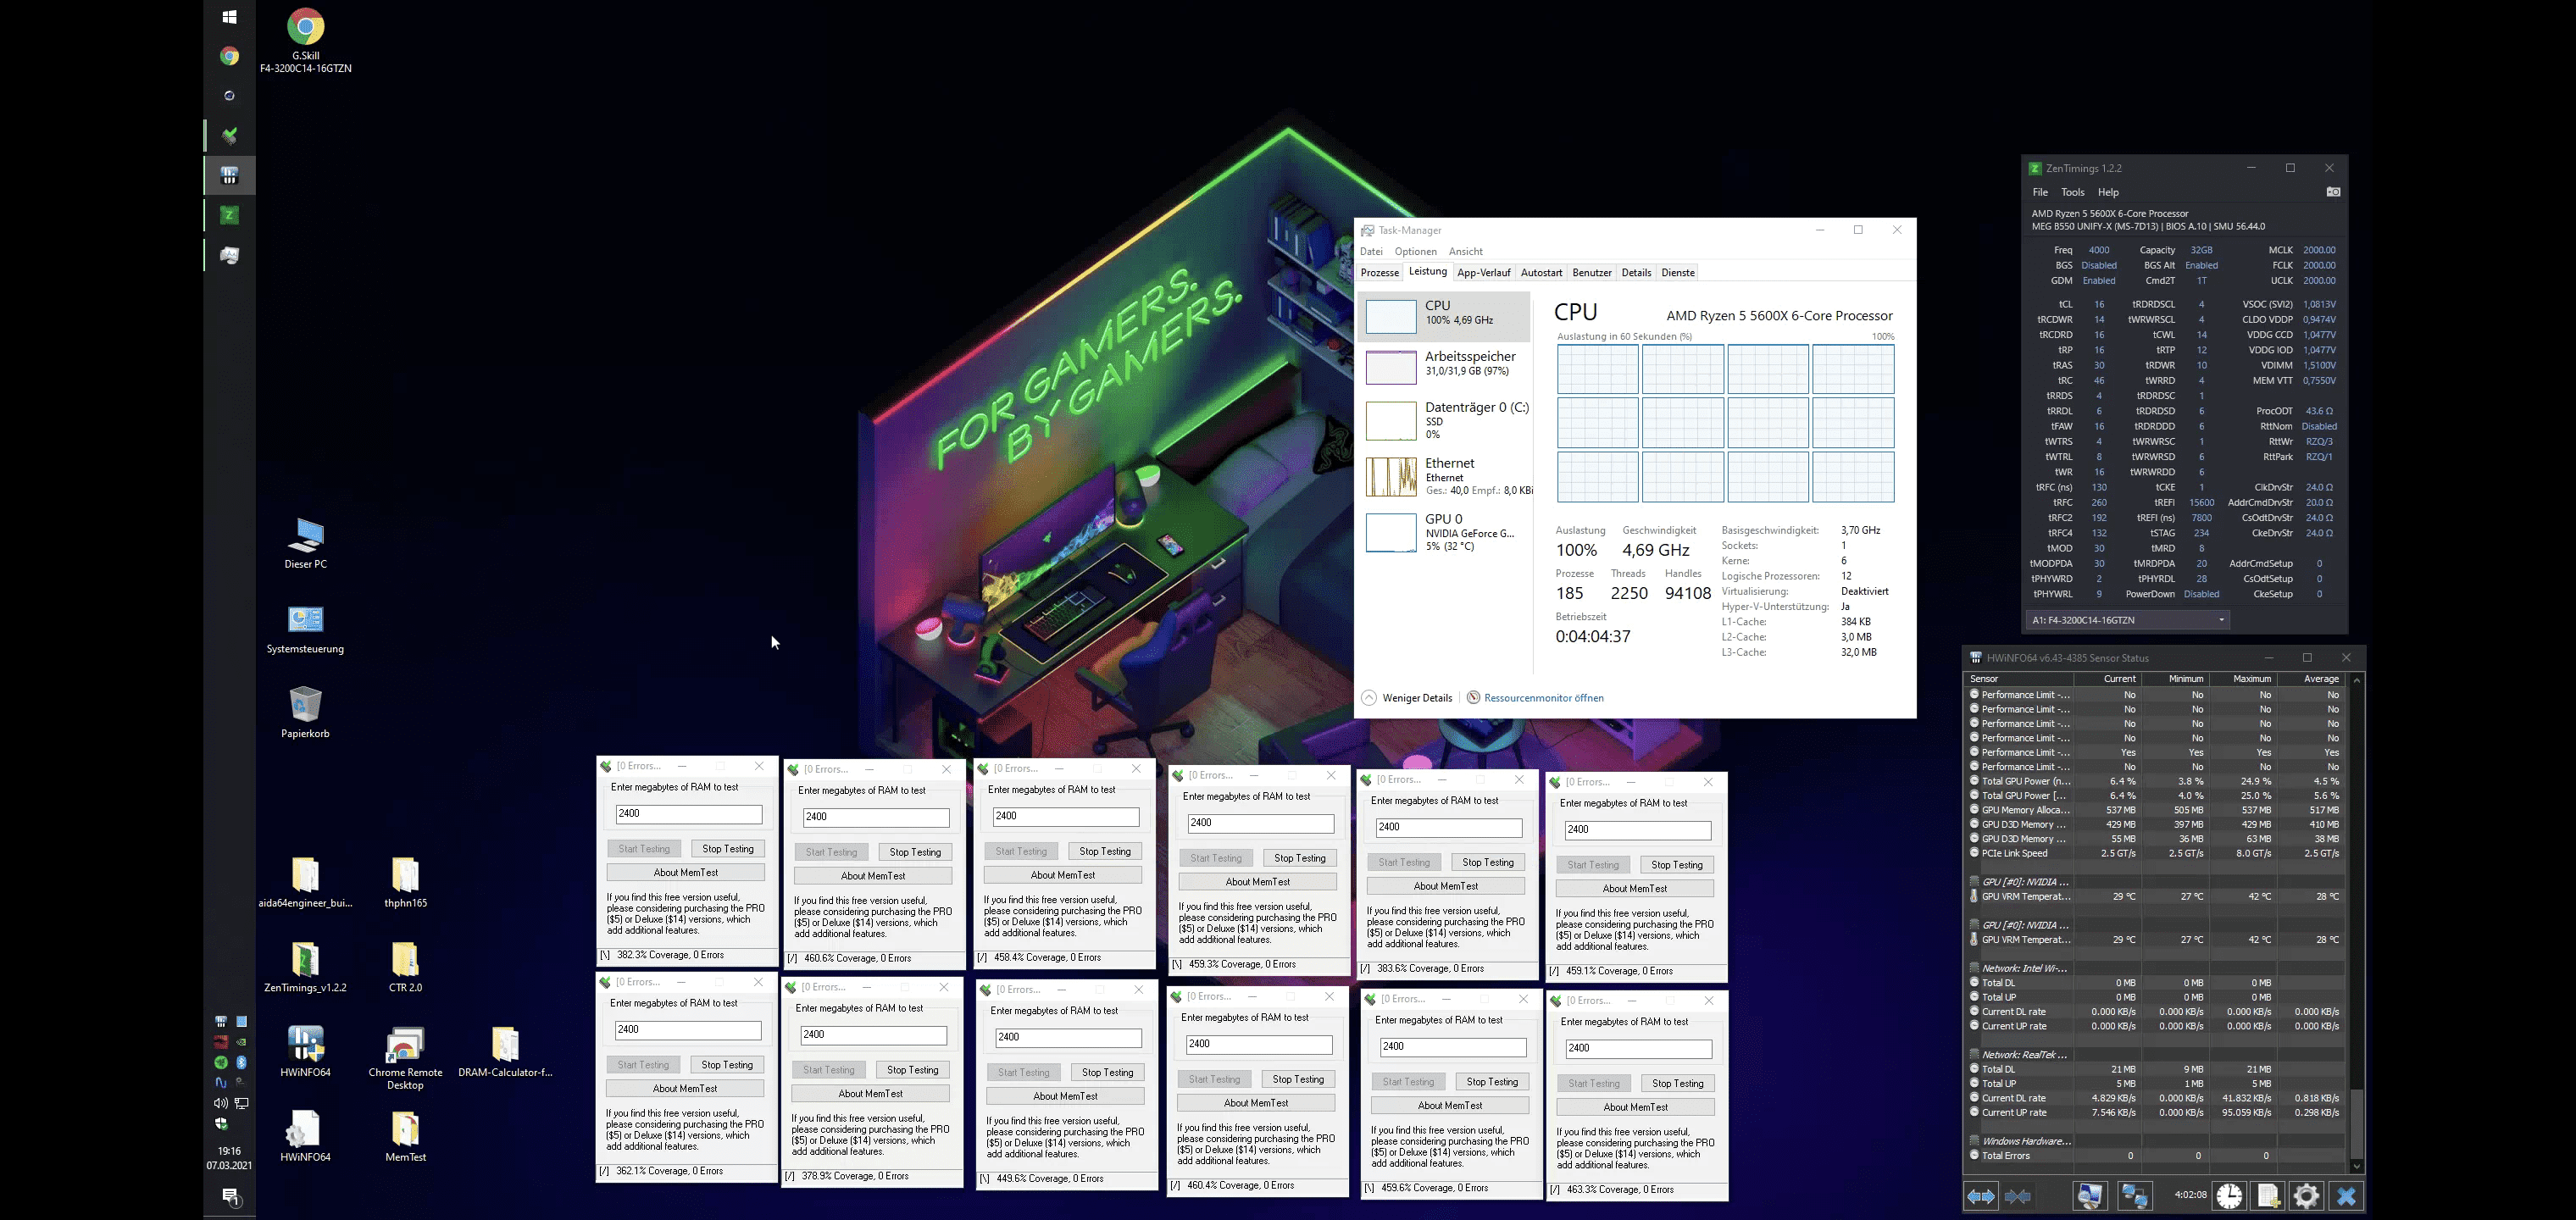
Task: Open ZenTimings memory module dropdown
Action: (x=2127, y=620)
